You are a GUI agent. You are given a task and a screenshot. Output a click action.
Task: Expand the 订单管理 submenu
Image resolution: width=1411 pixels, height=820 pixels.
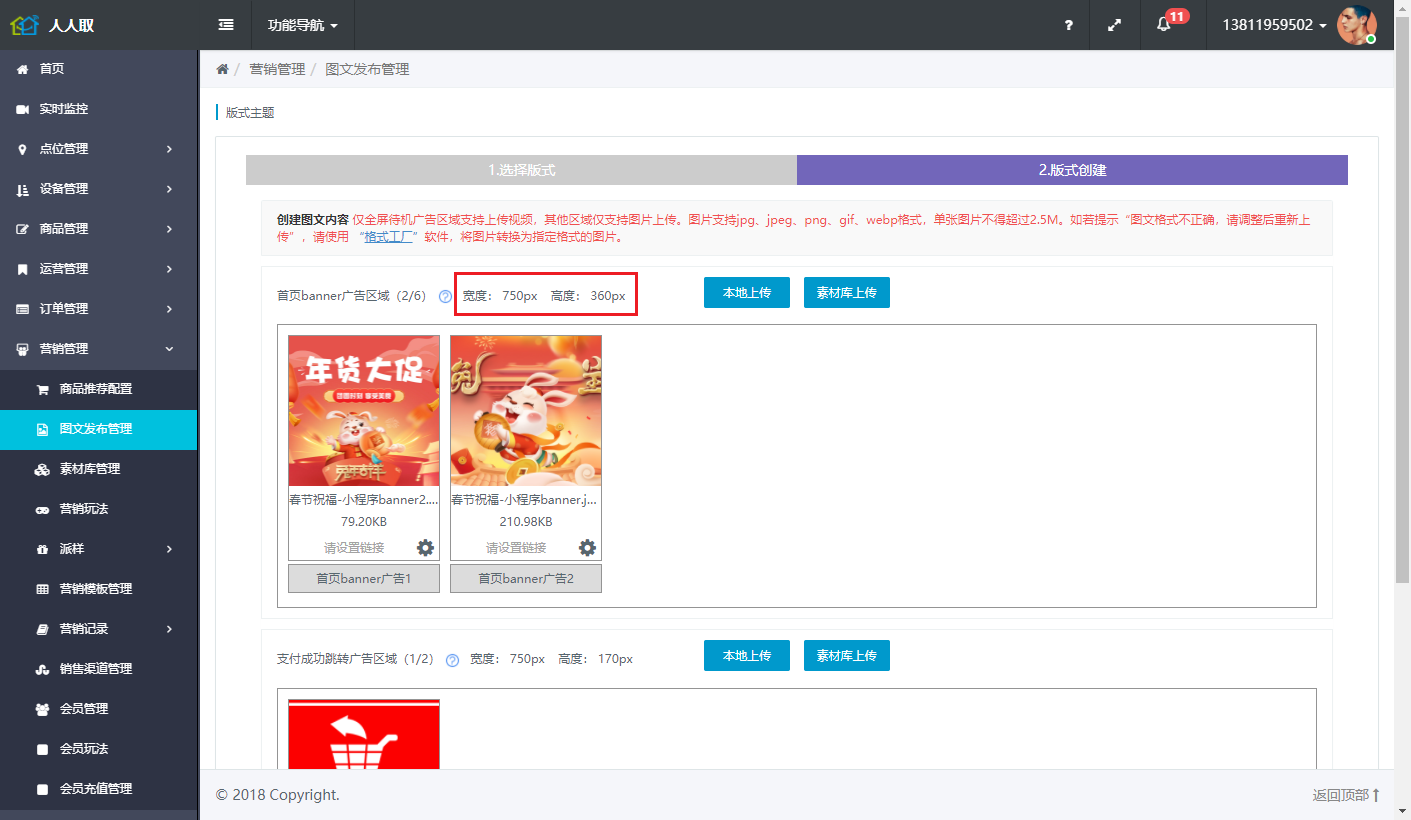169,309
